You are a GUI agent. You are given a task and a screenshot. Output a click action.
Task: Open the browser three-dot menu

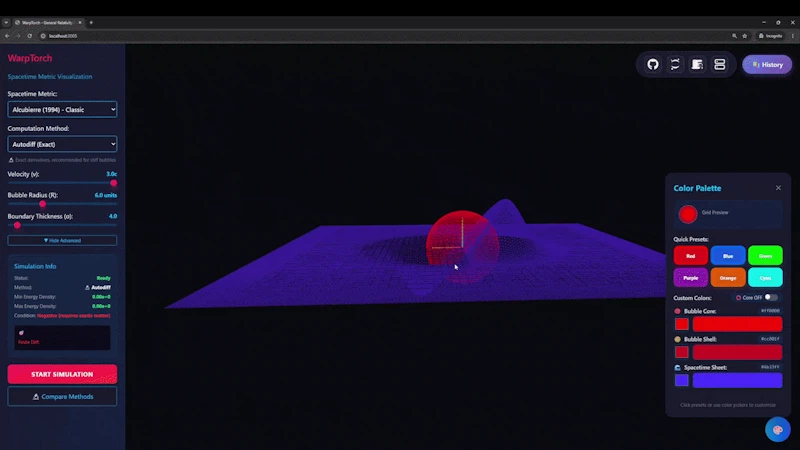792,36
